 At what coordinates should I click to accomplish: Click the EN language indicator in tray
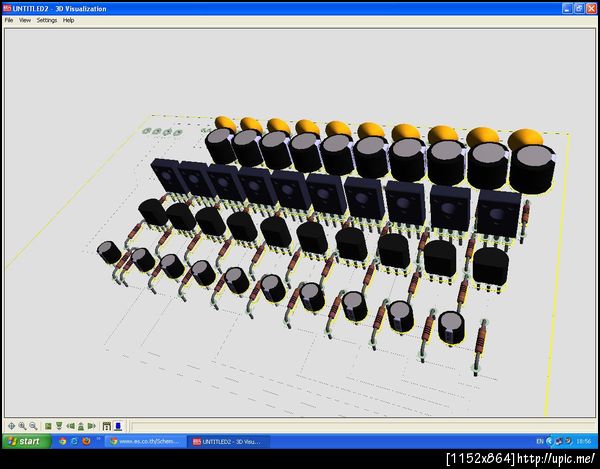tap(540, 441)
